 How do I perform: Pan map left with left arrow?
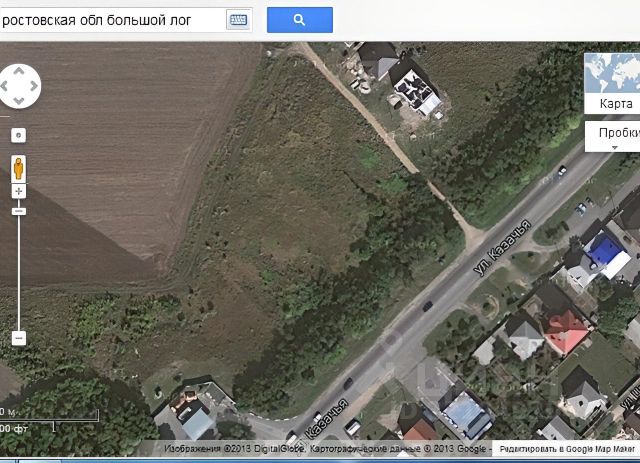tap(4, 86)
